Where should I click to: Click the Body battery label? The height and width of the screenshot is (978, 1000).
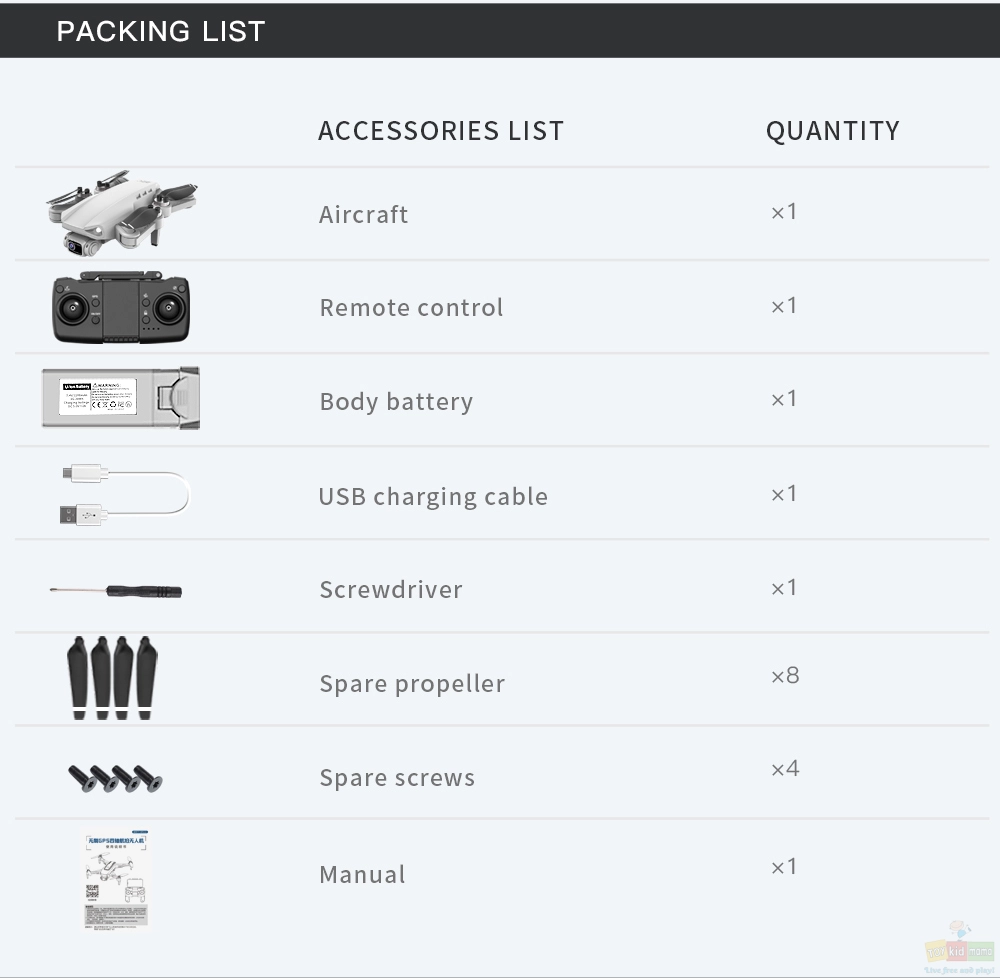[396, 402]
